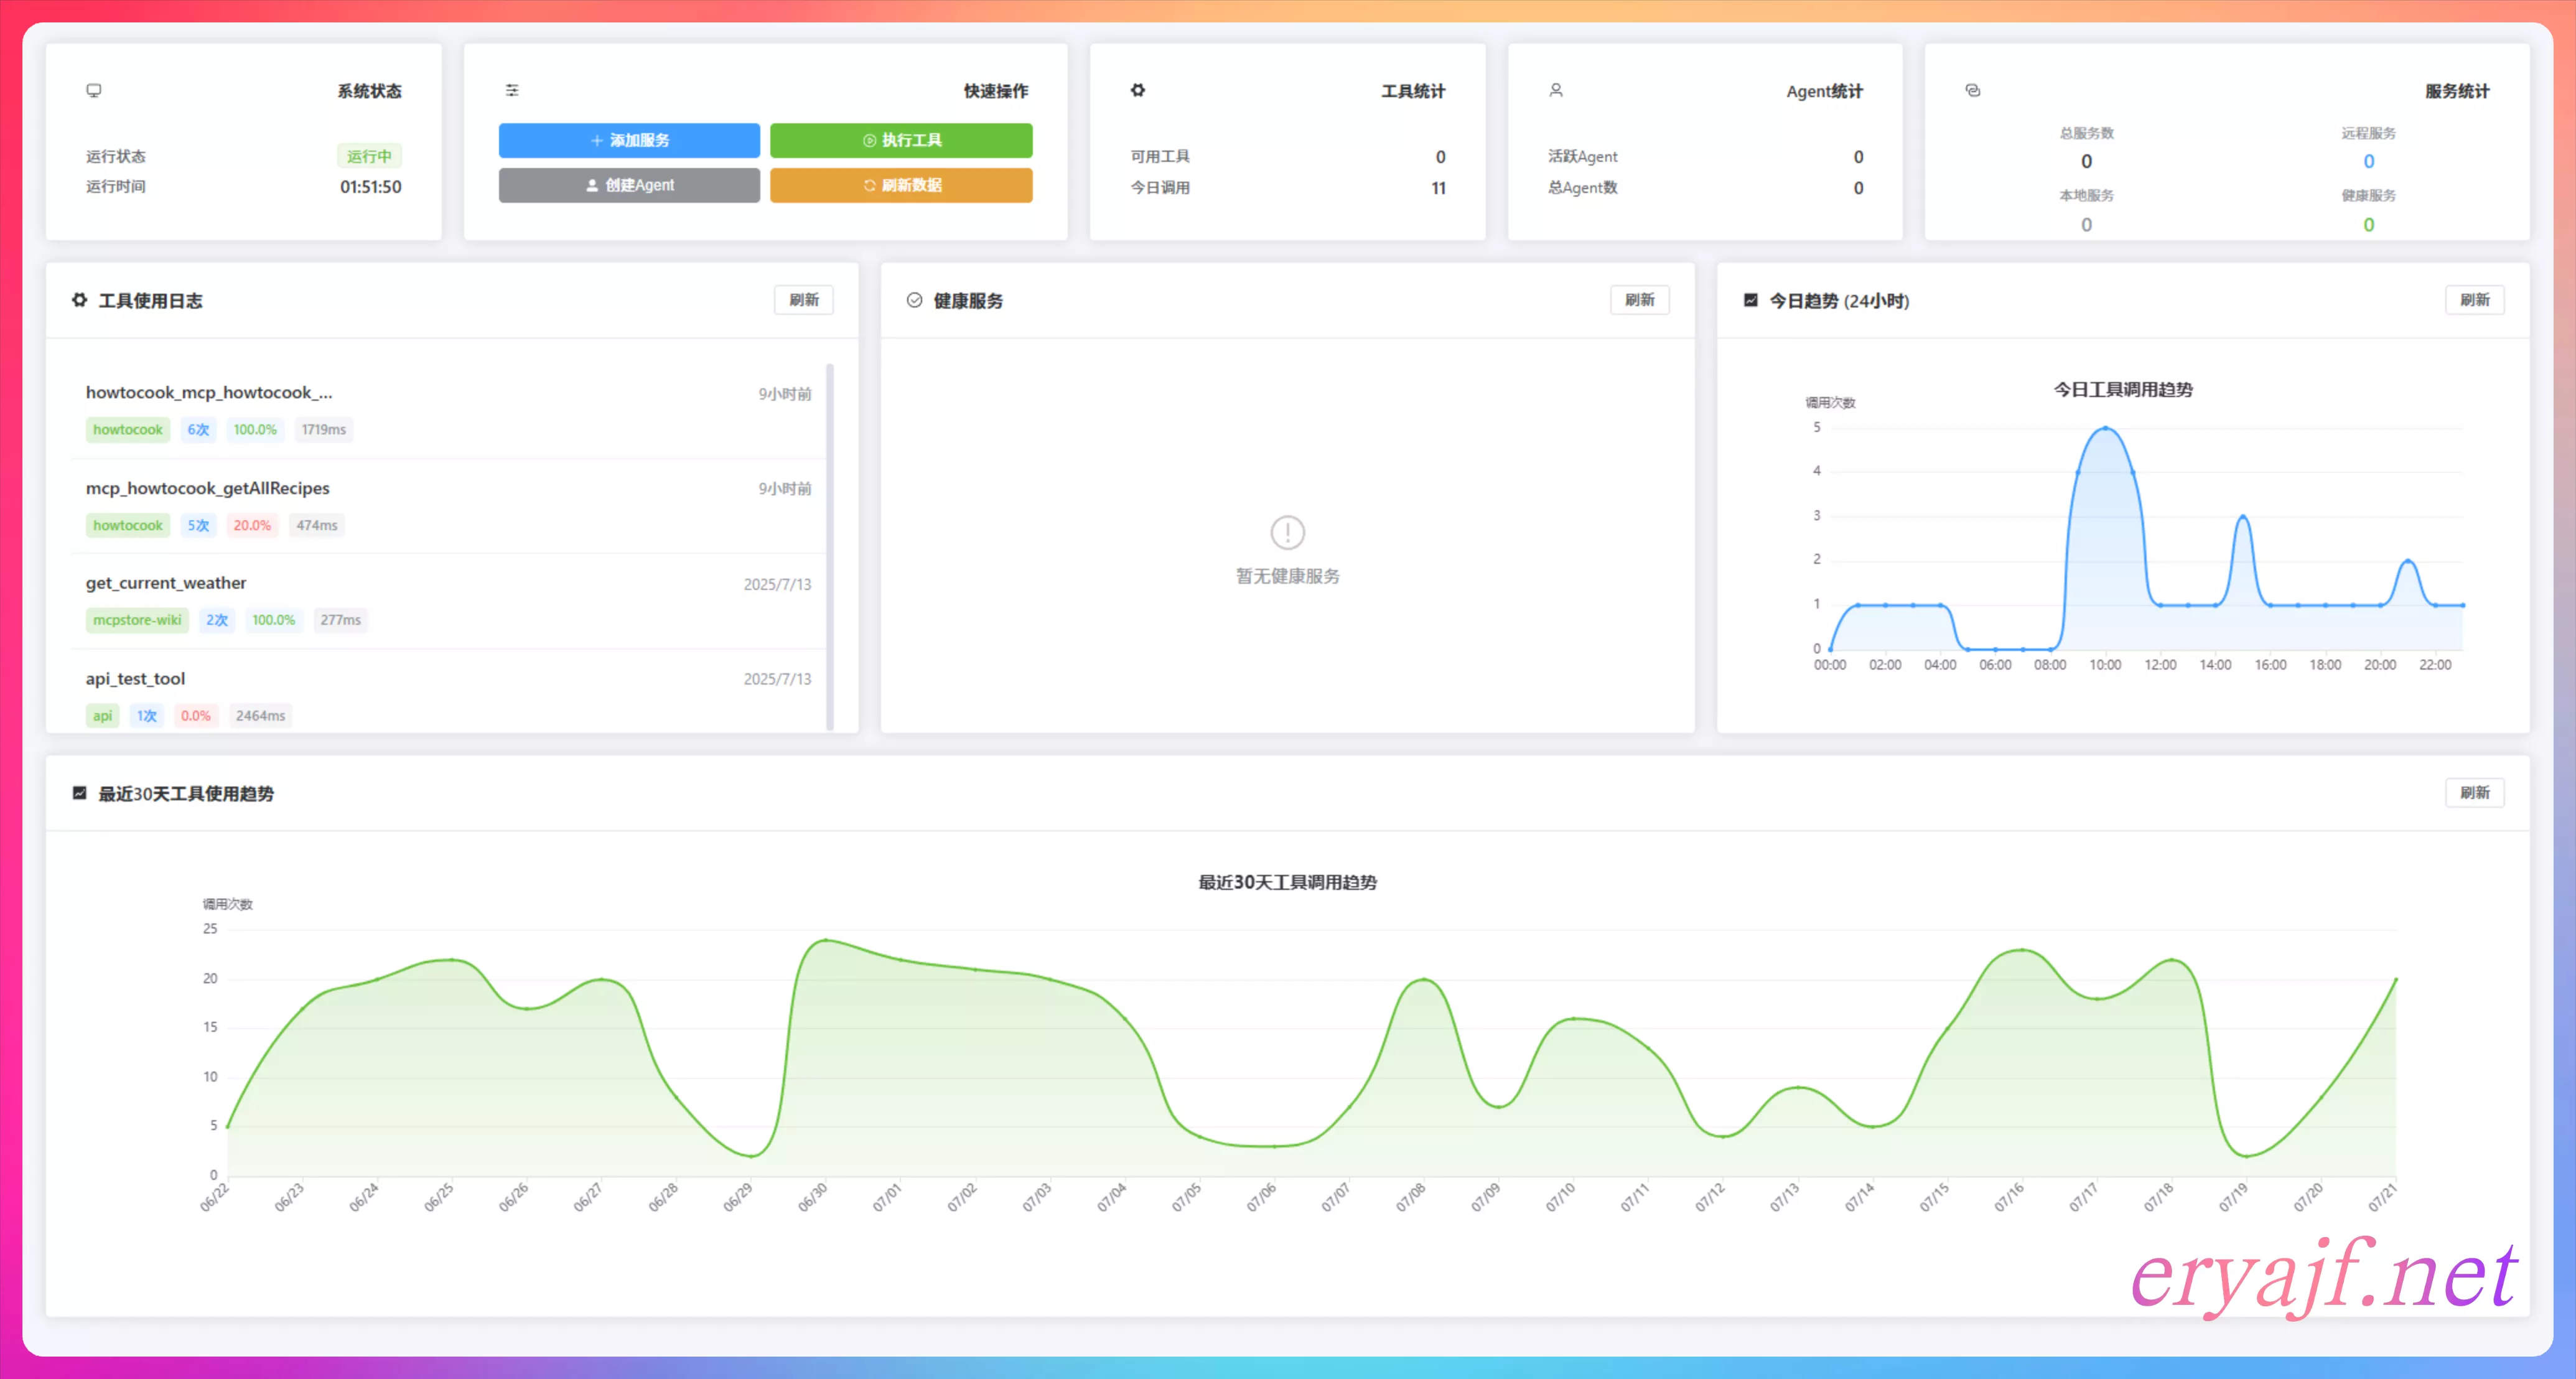This screenshot has width=2576, height=1379.
Task: Open the get_current_weather log entry
Action: [166, 583]
